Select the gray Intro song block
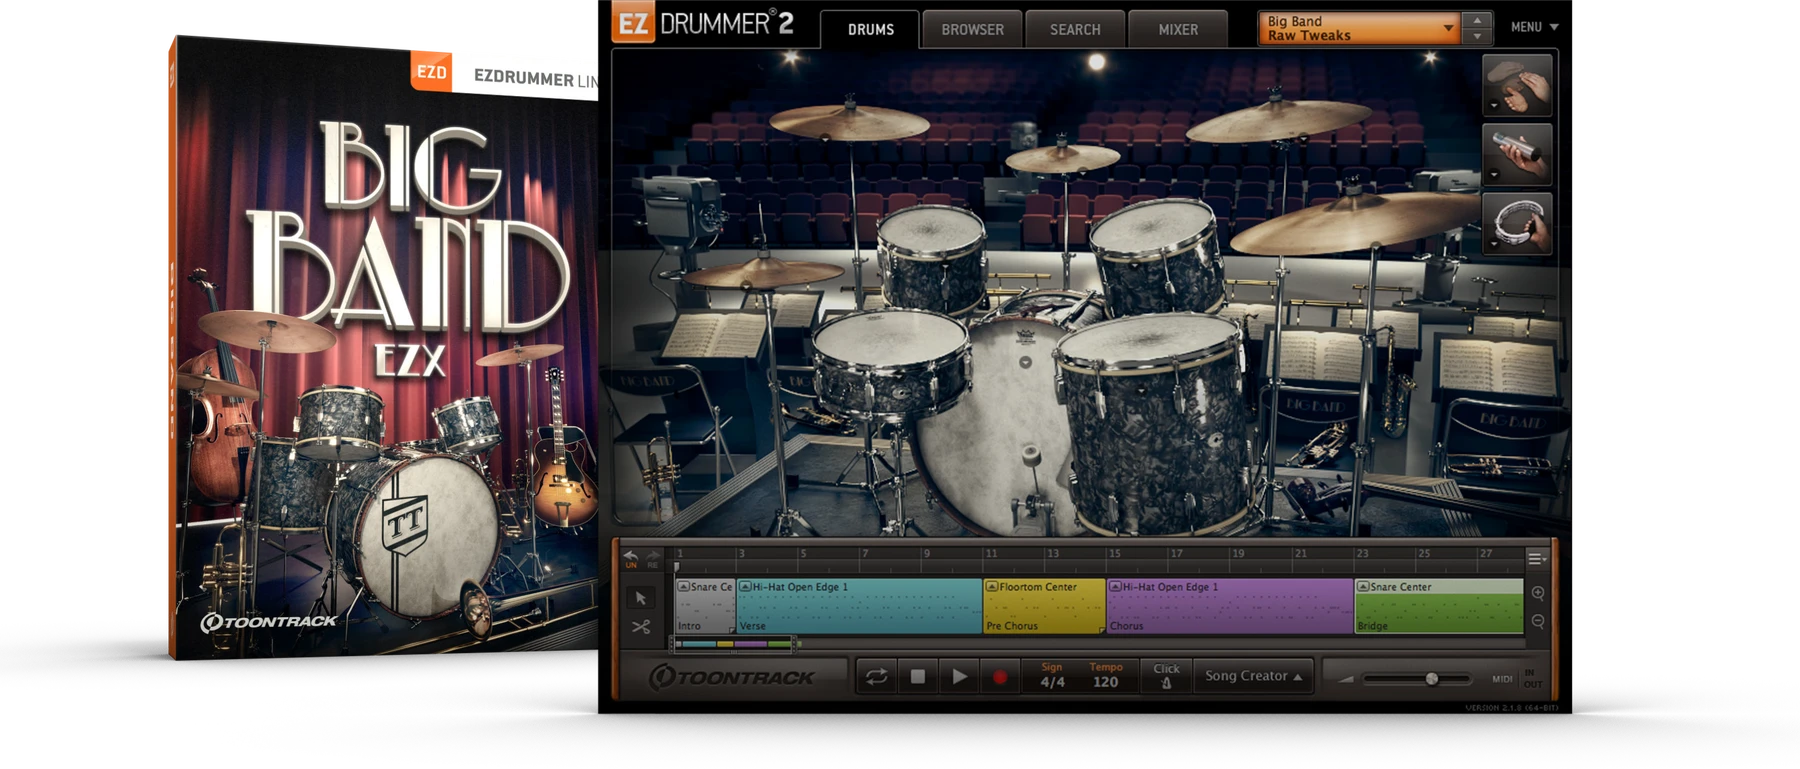The width and height of the screenshot is (1800, 769). [x=706, y=606]
